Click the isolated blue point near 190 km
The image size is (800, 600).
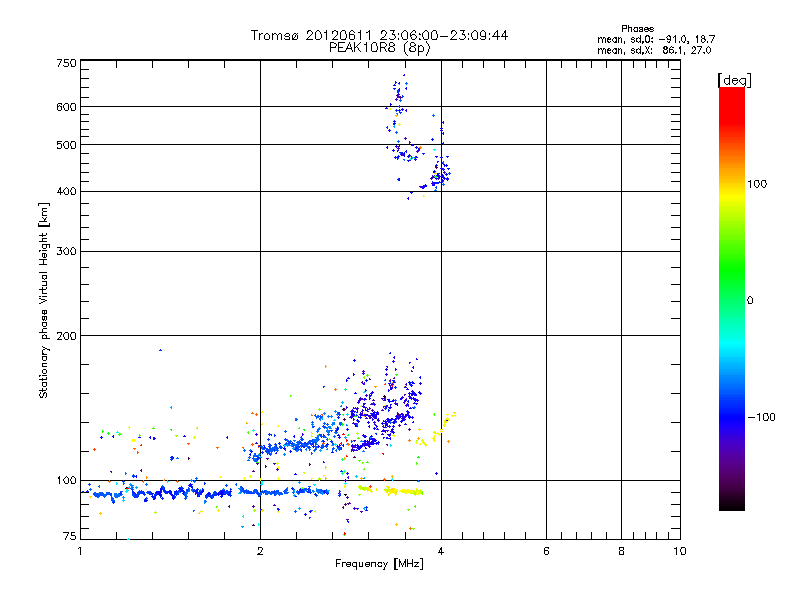coord(160,350)
